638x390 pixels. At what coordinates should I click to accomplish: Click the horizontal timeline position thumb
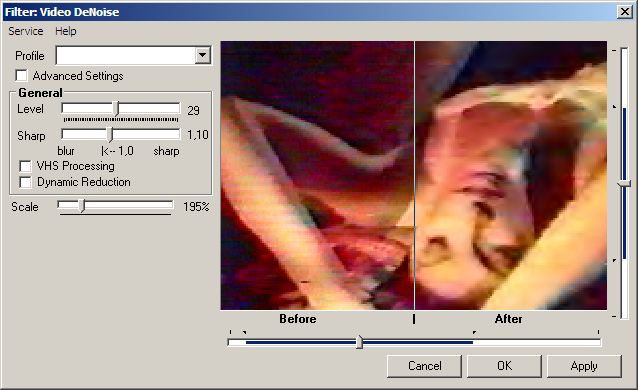tap(359, 342)
